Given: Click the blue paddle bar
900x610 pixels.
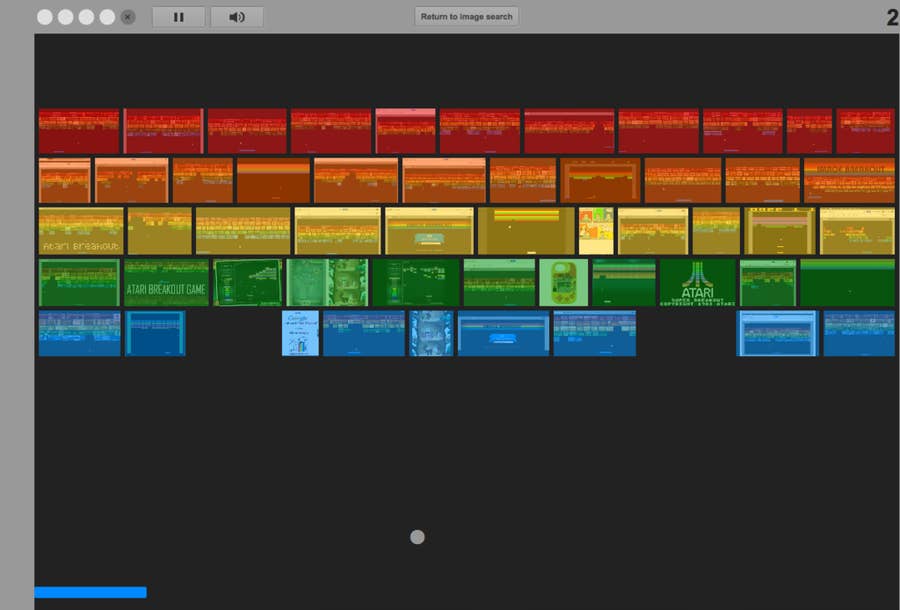Looking at the screenshot, I should pos(90,592).
